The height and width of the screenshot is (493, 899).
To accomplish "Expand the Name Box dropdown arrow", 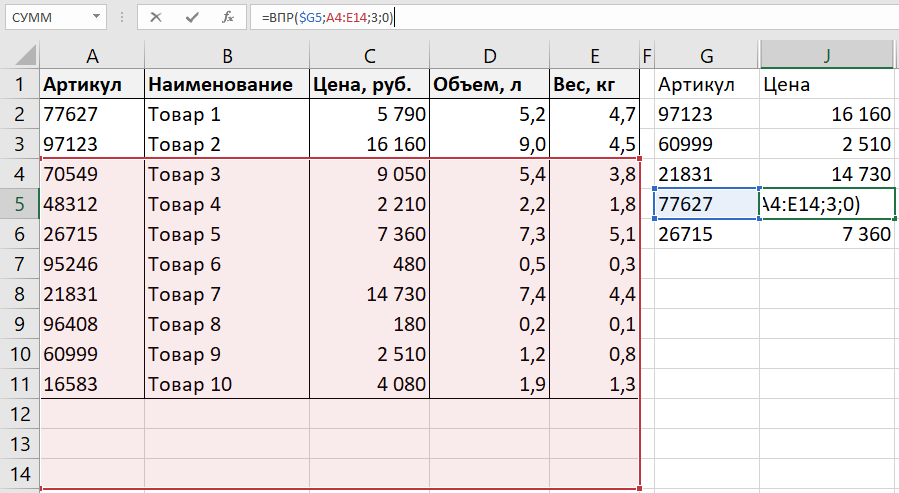I will (x=94, y=18).
